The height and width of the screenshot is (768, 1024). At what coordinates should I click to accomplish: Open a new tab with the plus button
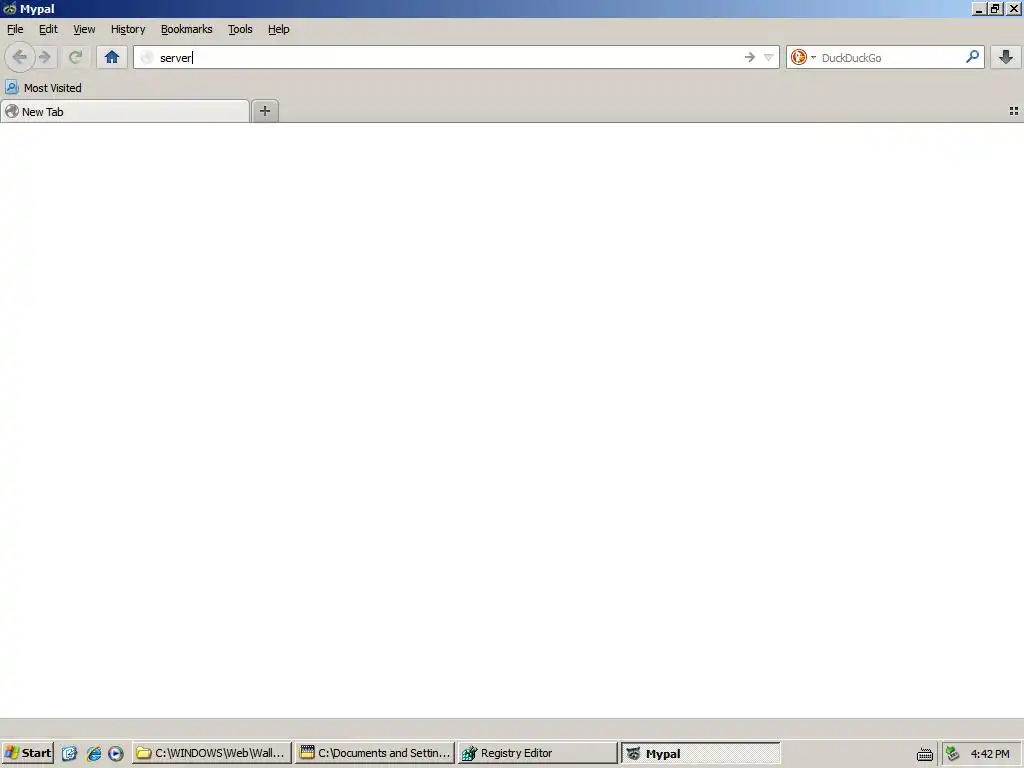tap(265, 111)
